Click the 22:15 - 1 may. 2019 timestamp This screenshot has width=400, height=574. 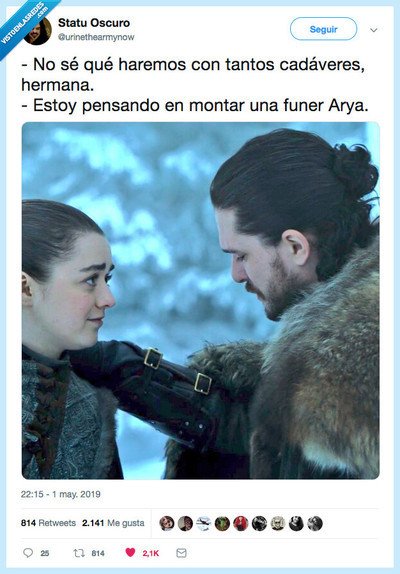pos(60,494)
